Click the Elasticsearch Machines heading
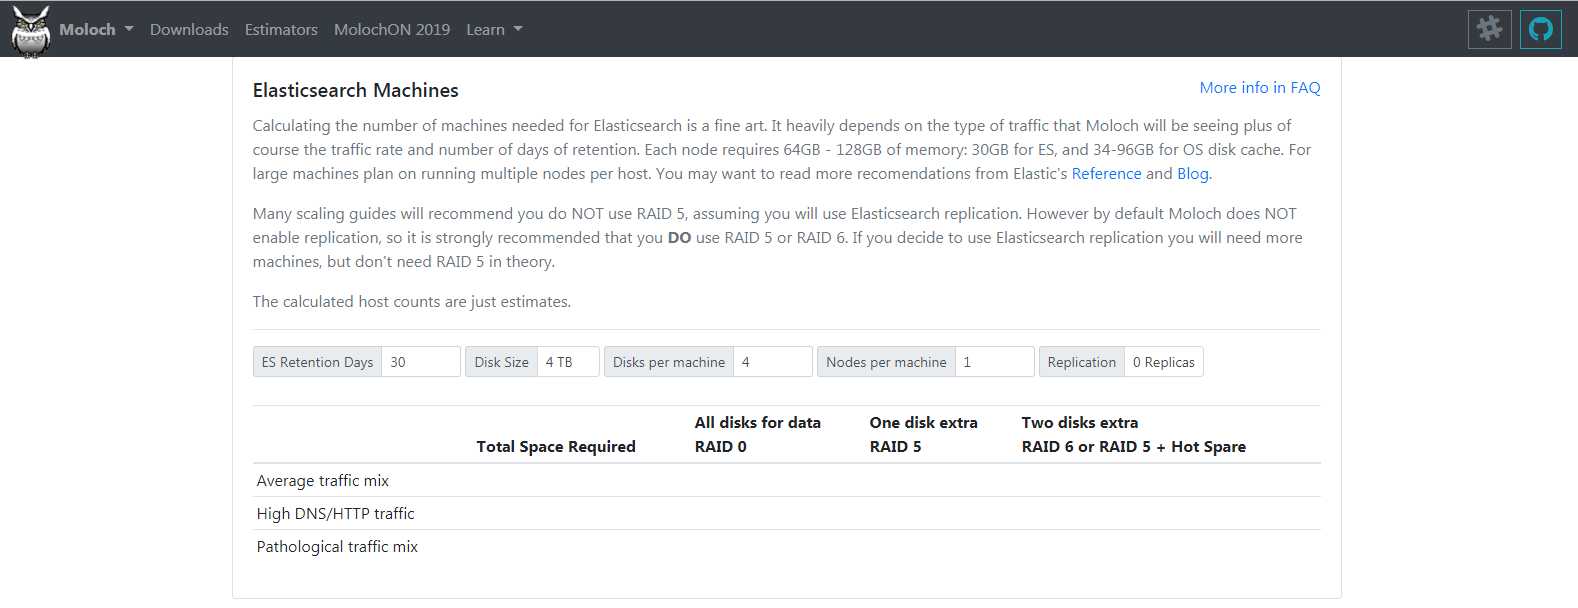Screen dimensions: 1578x608 click(x=356, y=90)
